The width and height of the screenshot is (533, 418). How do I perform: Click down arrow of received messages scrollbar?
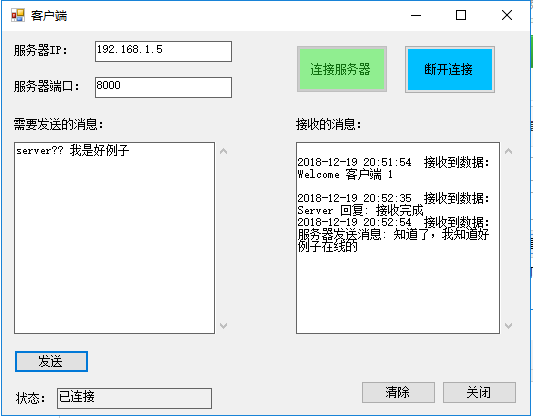click(509, 326)
